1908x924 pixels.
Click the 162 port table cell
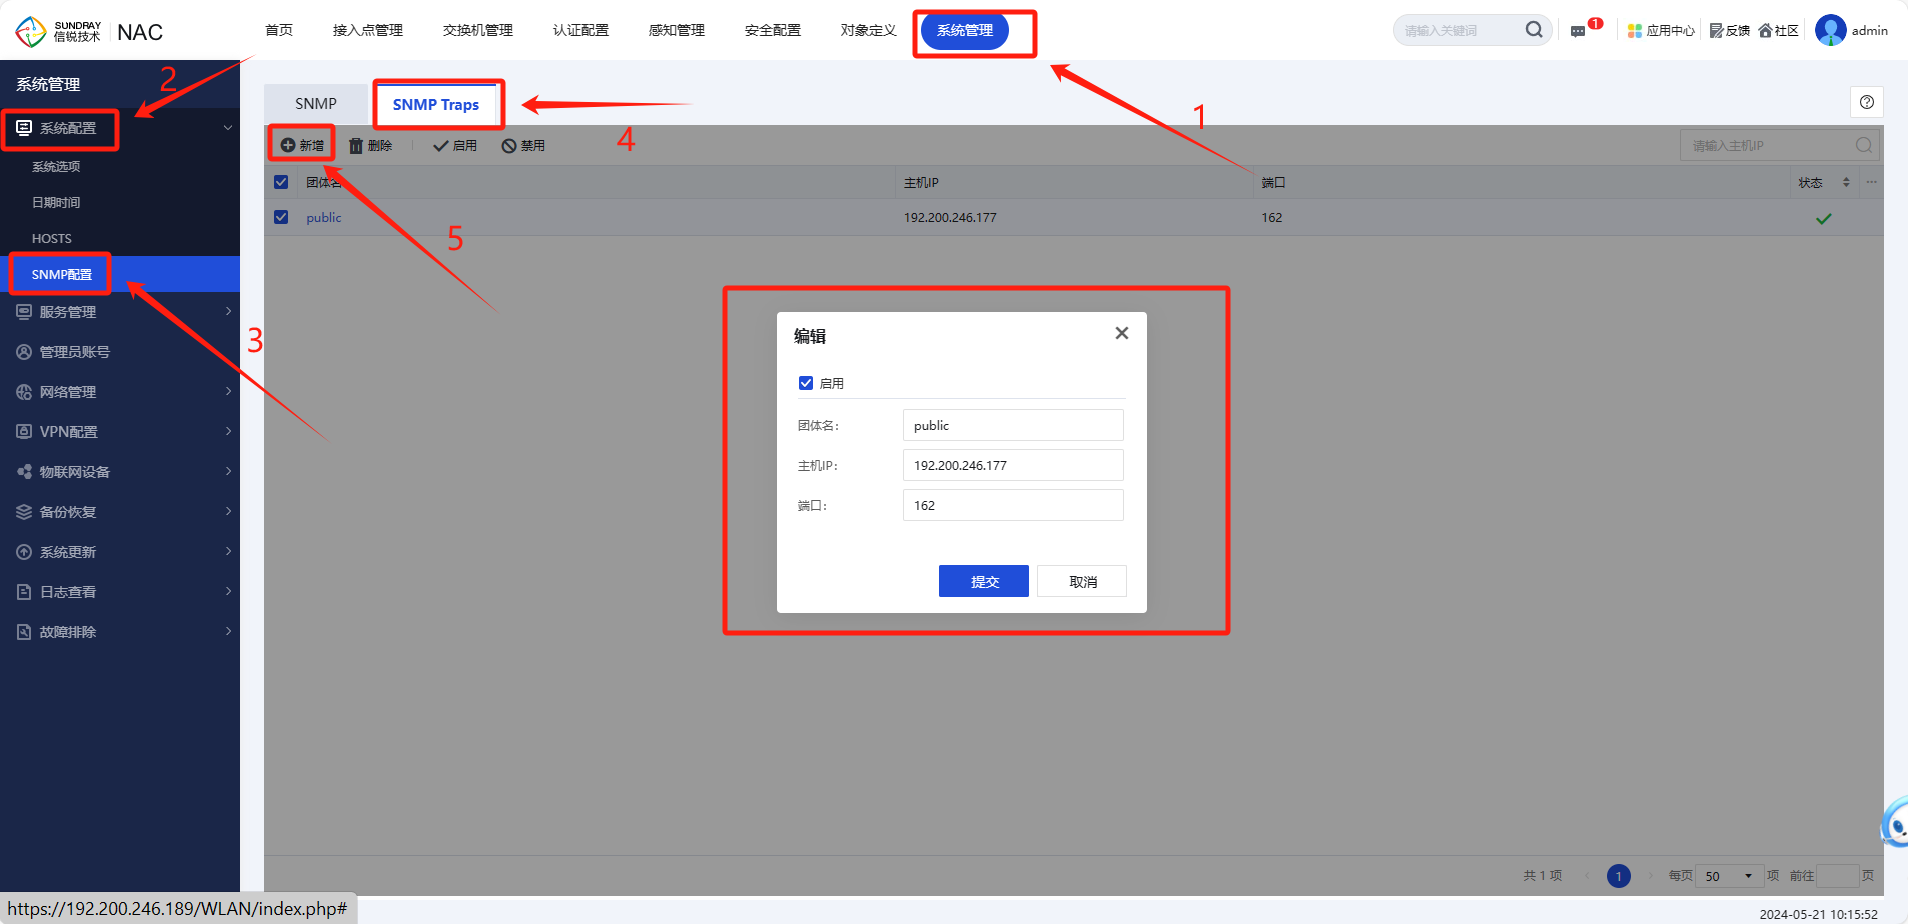pos(1271,217)
